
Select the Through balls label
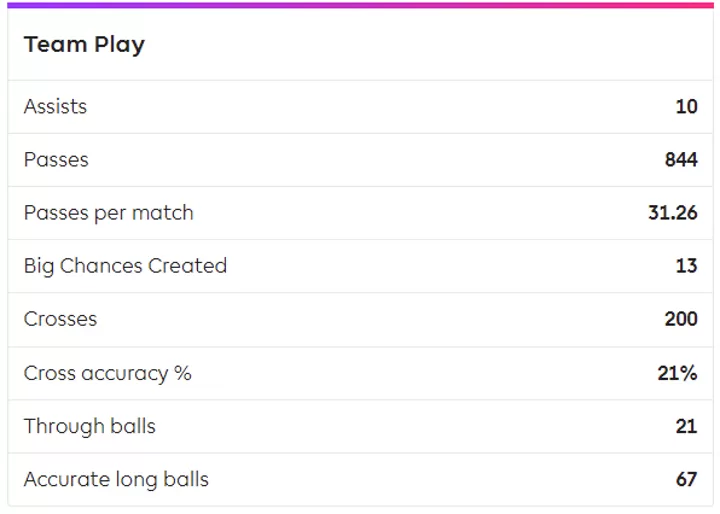tap(90, 426)
